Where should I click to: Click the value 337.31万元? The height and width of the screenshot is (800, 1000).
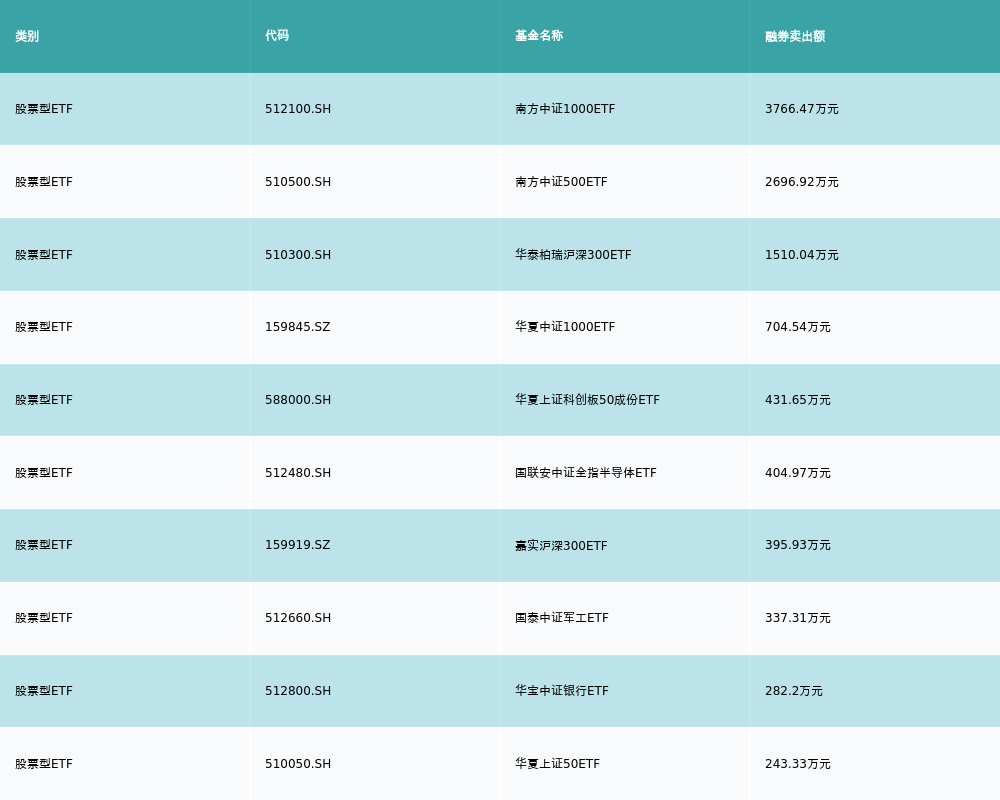[798, 618]
